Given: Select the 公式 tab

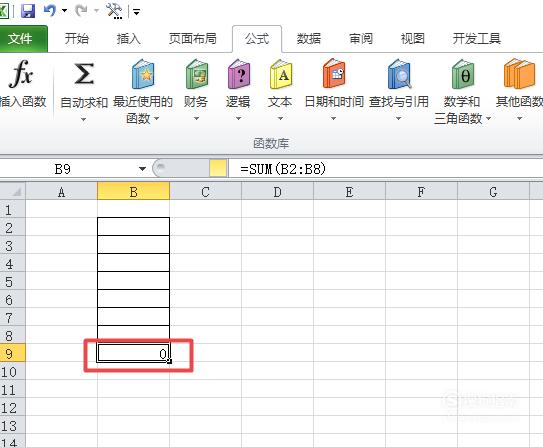Looking at the screenshot, I should pyautogui.click(x=257, y=38).
